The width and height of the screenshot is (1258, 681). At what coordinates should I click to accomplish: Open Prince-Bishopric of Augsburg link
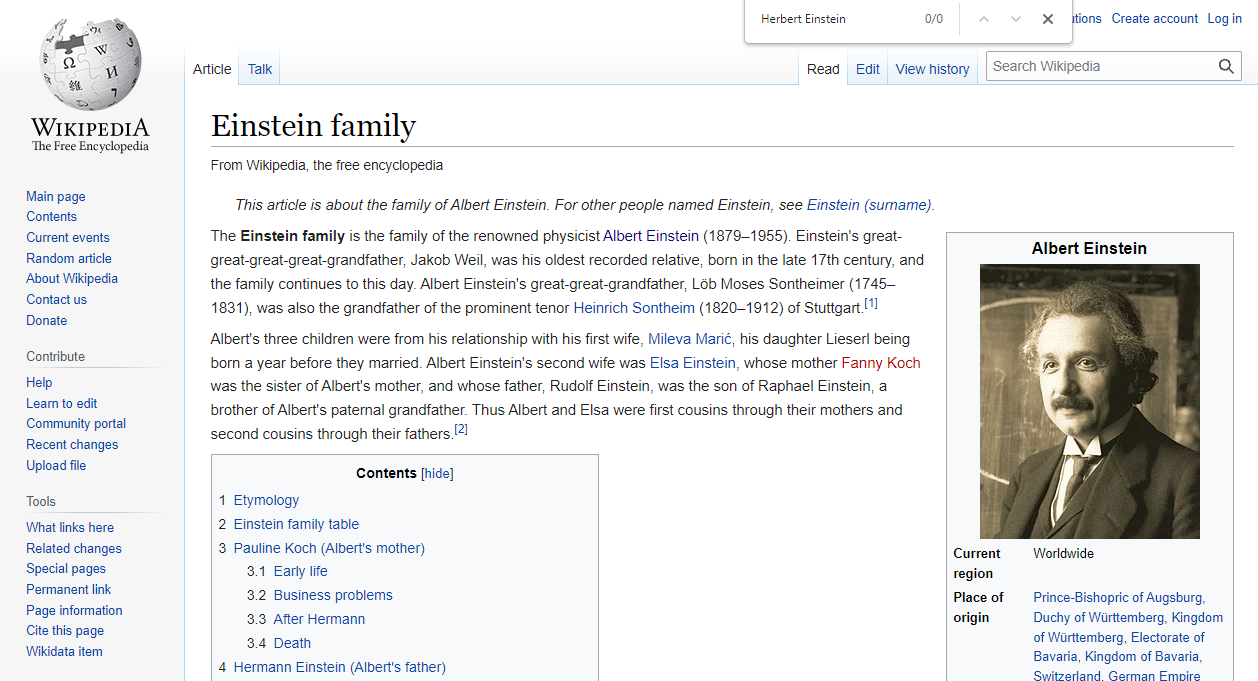(x=1118, y=597)
